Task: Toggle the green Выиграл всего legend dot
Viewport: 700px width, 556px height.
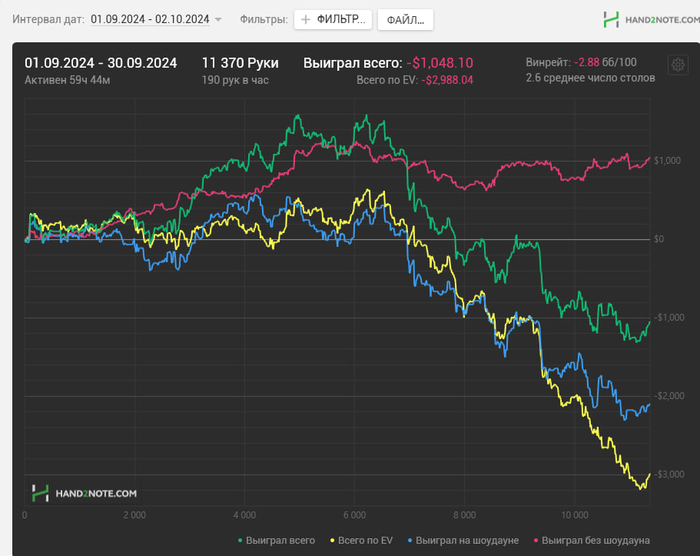Action: click(240, 540)
